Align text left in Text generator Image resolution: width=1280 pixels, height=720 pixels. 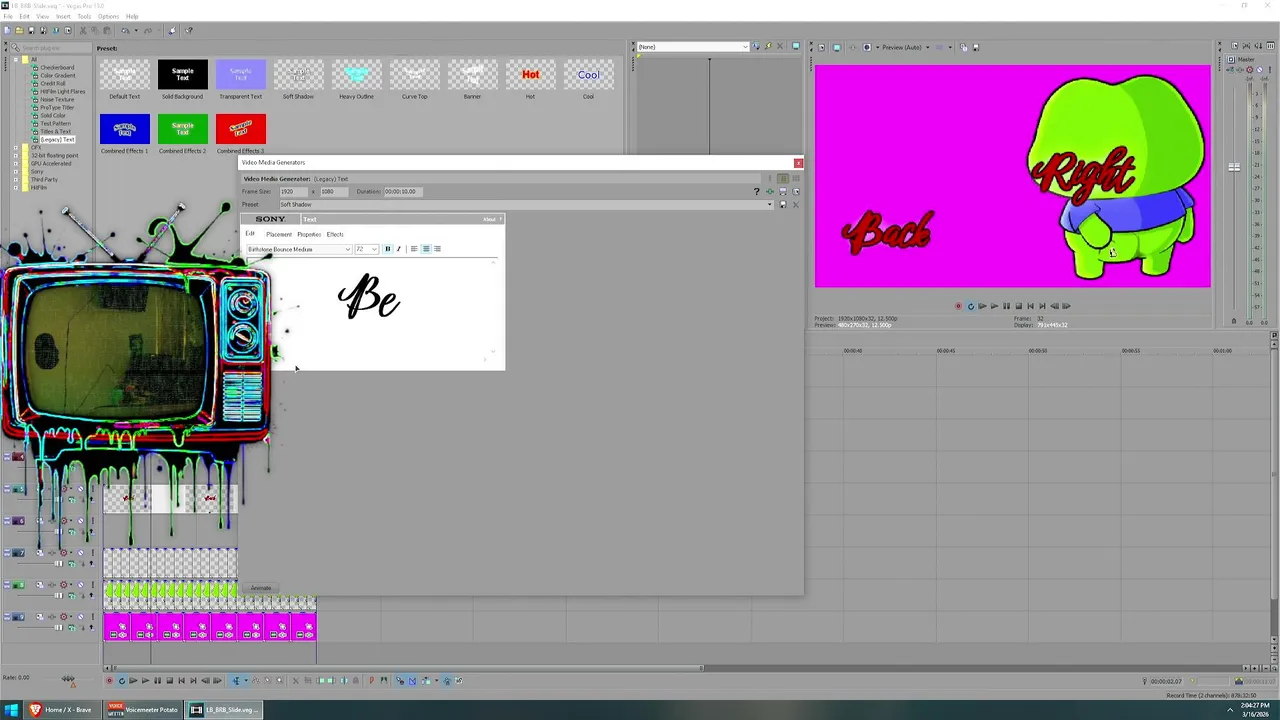(414, 249)
